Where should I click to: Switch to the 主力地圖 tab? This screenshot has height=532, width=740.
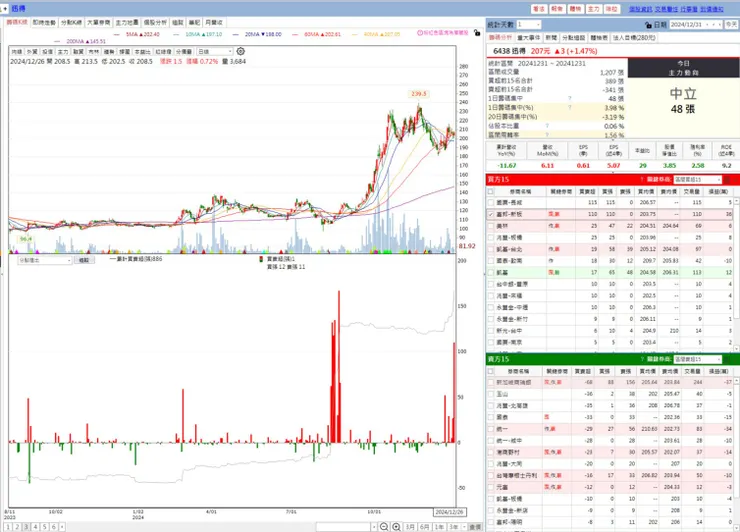[127, 22]
